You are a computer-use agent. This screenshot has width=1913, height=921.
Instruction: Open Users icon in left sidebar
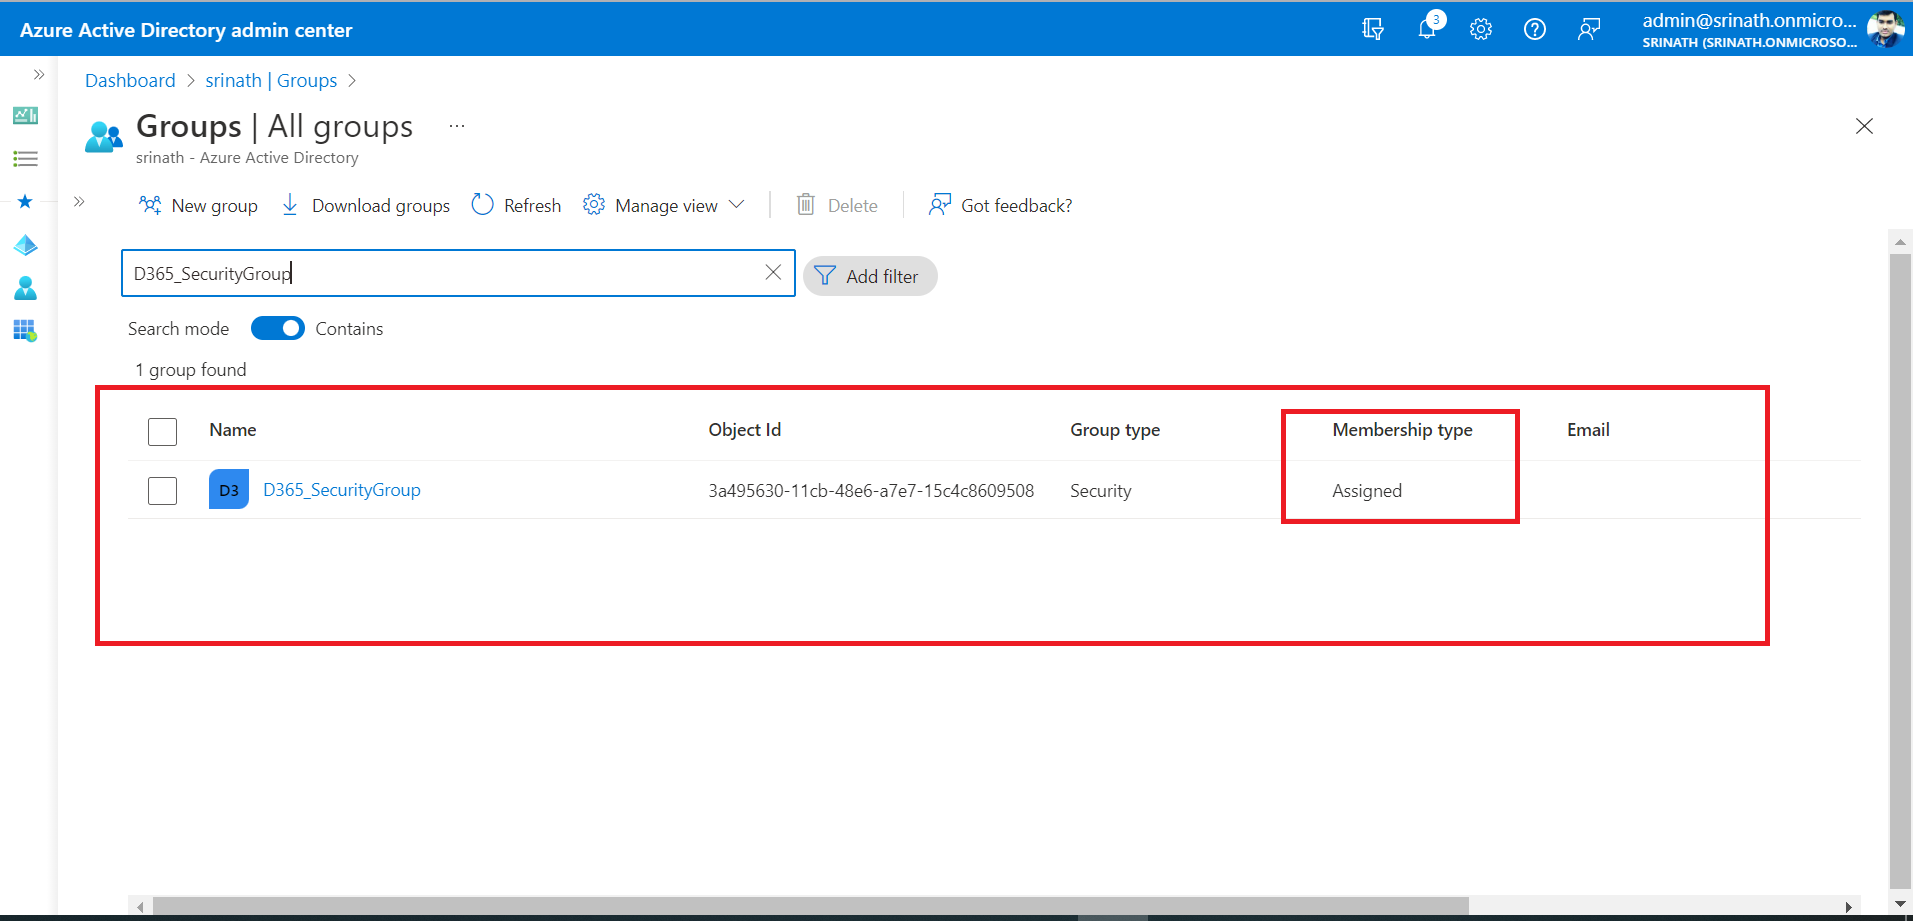tap(25, 288)
